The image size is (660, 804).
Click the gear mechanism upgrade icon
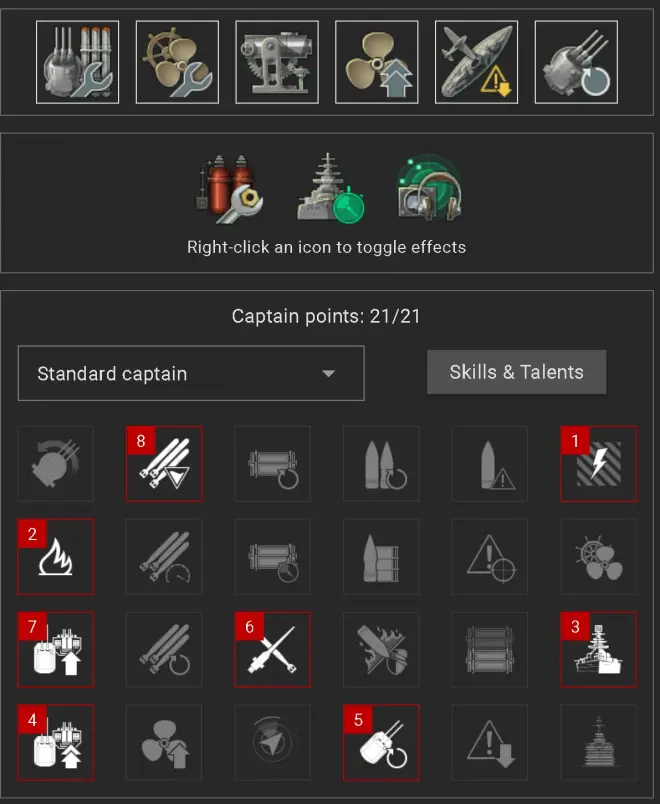click(x=277, y=62)
